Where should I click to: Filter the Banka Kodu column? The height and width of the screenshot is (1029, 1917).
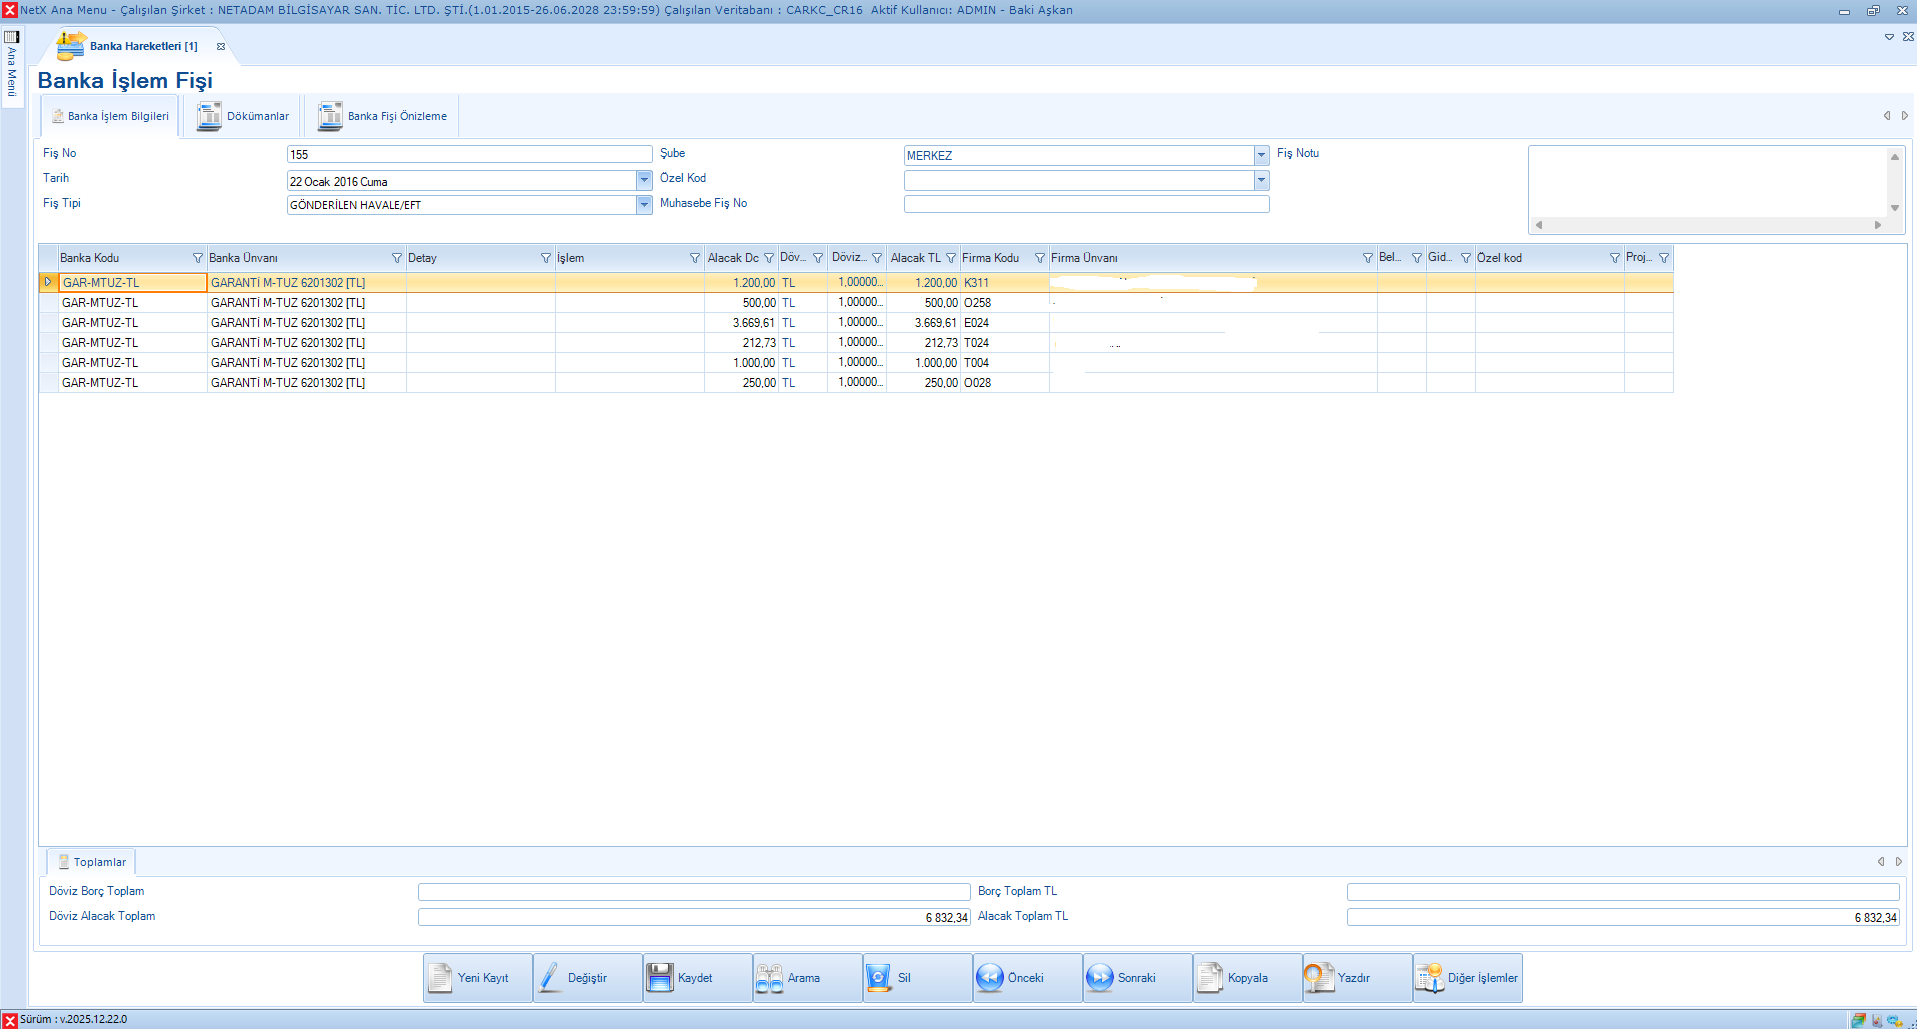(197, 258)
